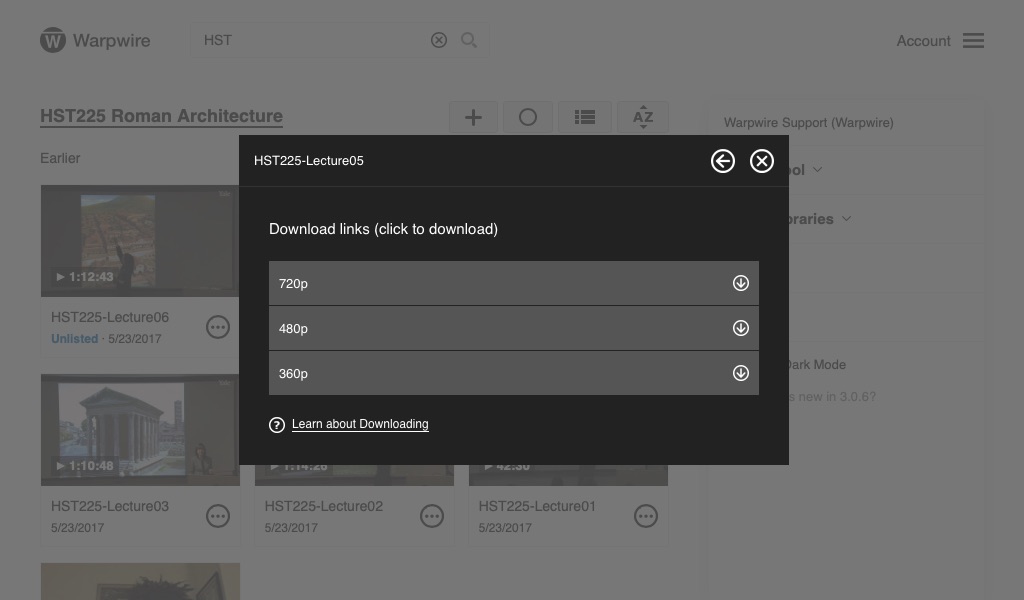Switch to list view
This screenshot has height=600, width=1024.
(584, 117)
